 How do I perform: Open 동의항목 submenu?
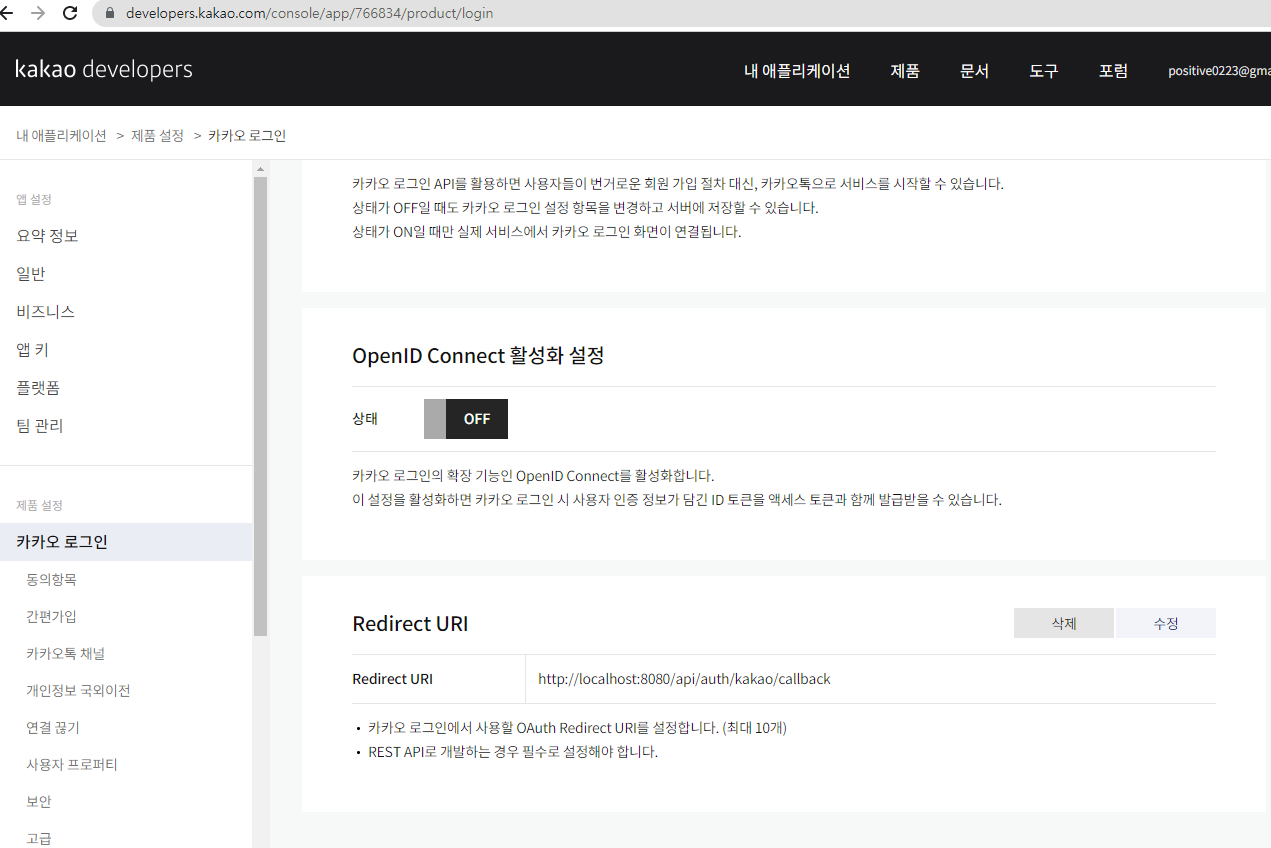52,579
